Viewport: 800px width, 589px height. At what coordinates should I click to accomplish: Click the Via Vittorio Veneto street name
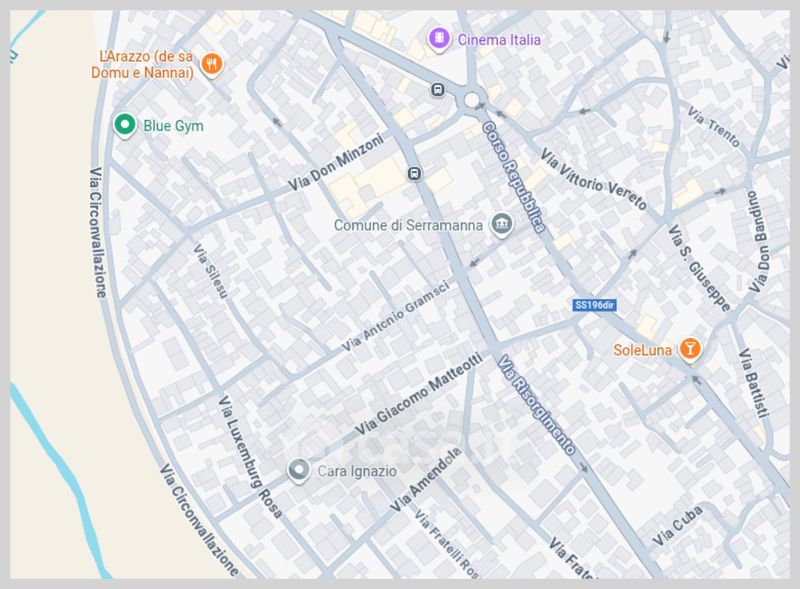(x=593, y=180)
